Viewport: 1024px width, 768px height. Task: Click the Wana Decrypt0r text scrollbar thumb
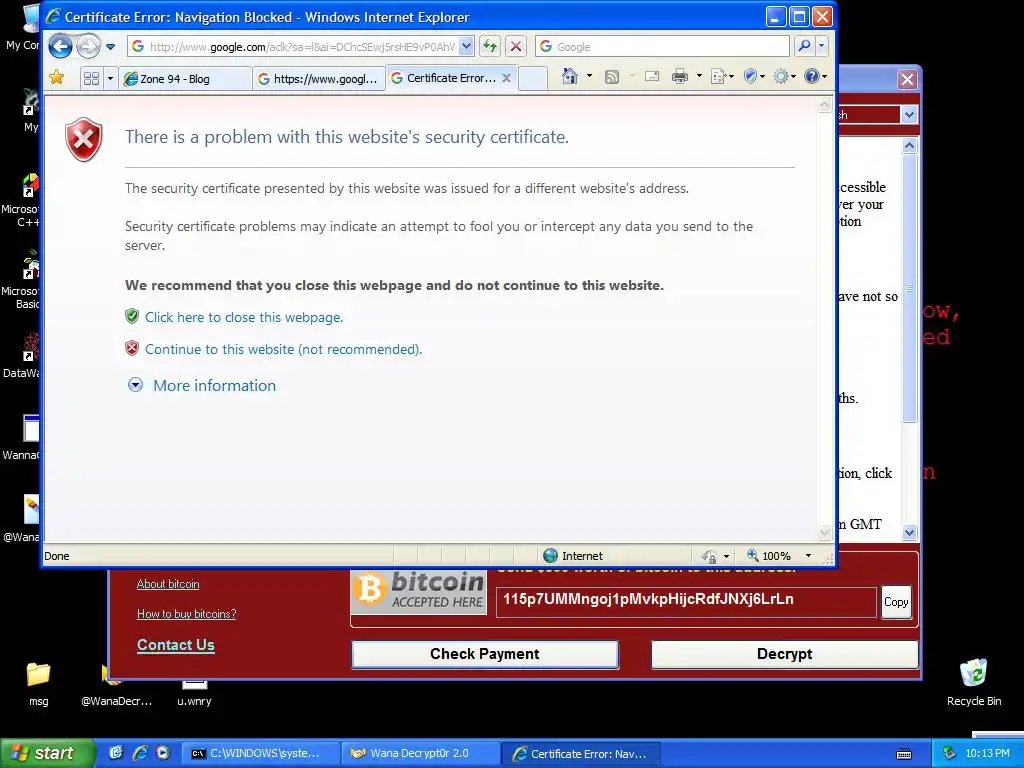pos(910,287)
